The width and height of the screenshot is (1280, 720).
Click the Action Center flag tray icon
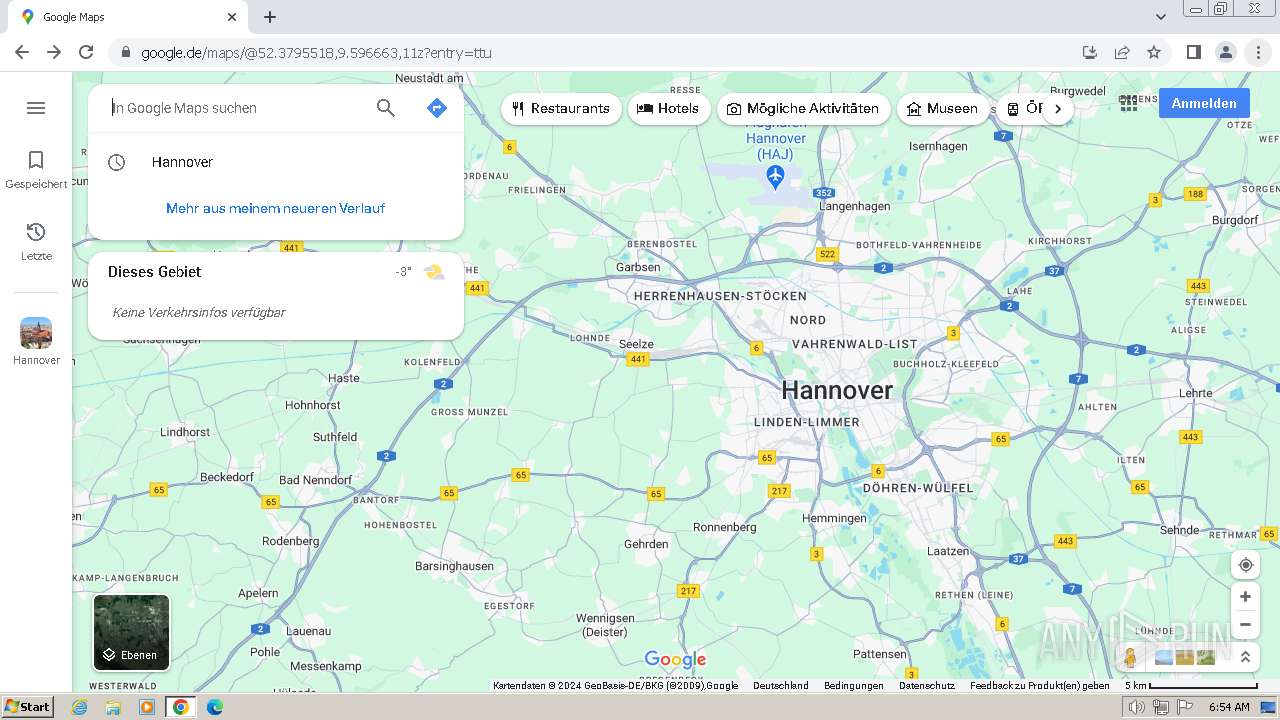[x=1185, y=707]
